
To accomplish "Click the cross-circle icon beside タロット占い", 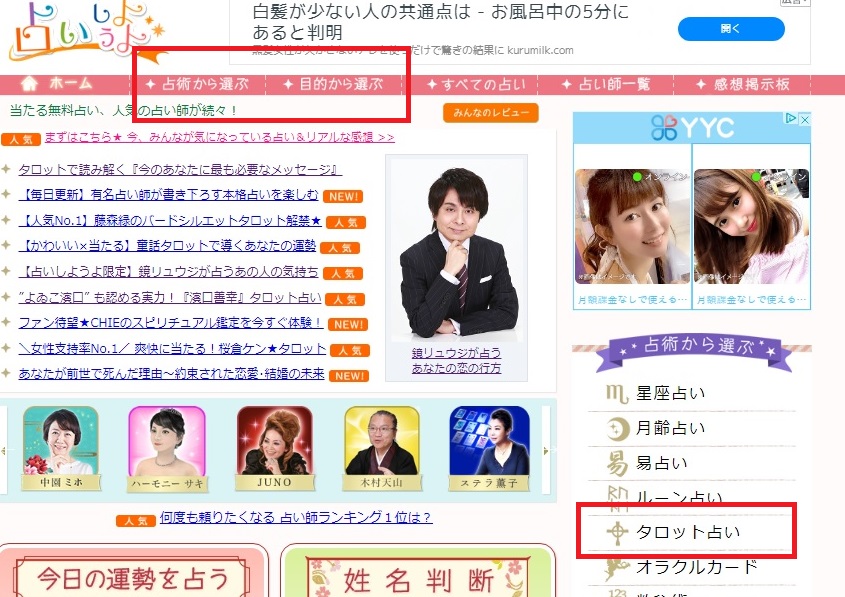I will [617, 533].
